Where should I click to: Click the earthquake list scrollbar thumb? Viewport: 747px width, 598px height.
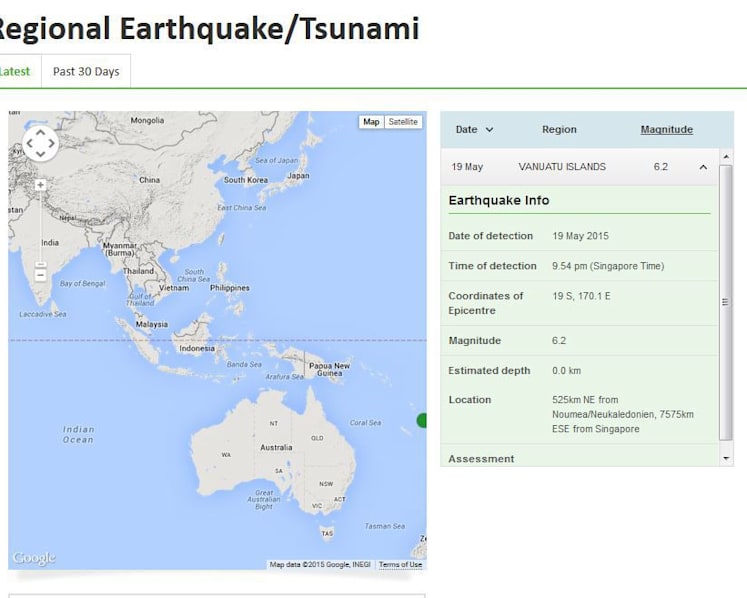(725, 303)
